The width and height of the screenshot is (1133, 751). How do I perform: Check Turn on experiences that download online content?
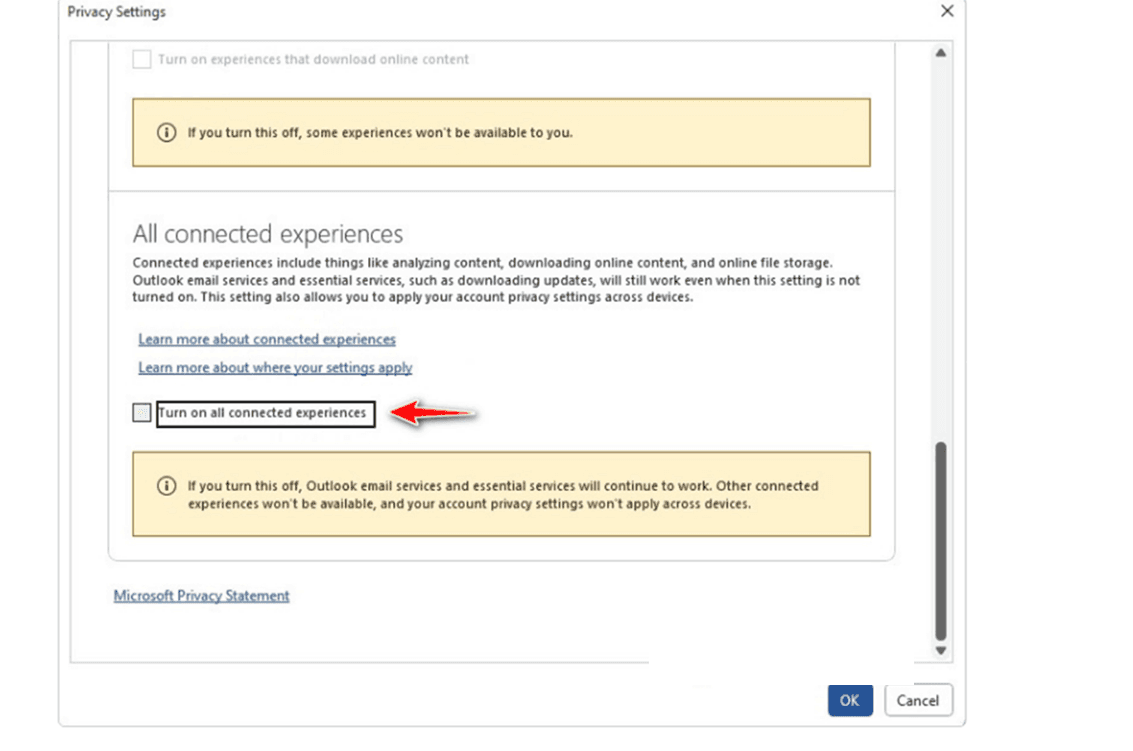140,59
